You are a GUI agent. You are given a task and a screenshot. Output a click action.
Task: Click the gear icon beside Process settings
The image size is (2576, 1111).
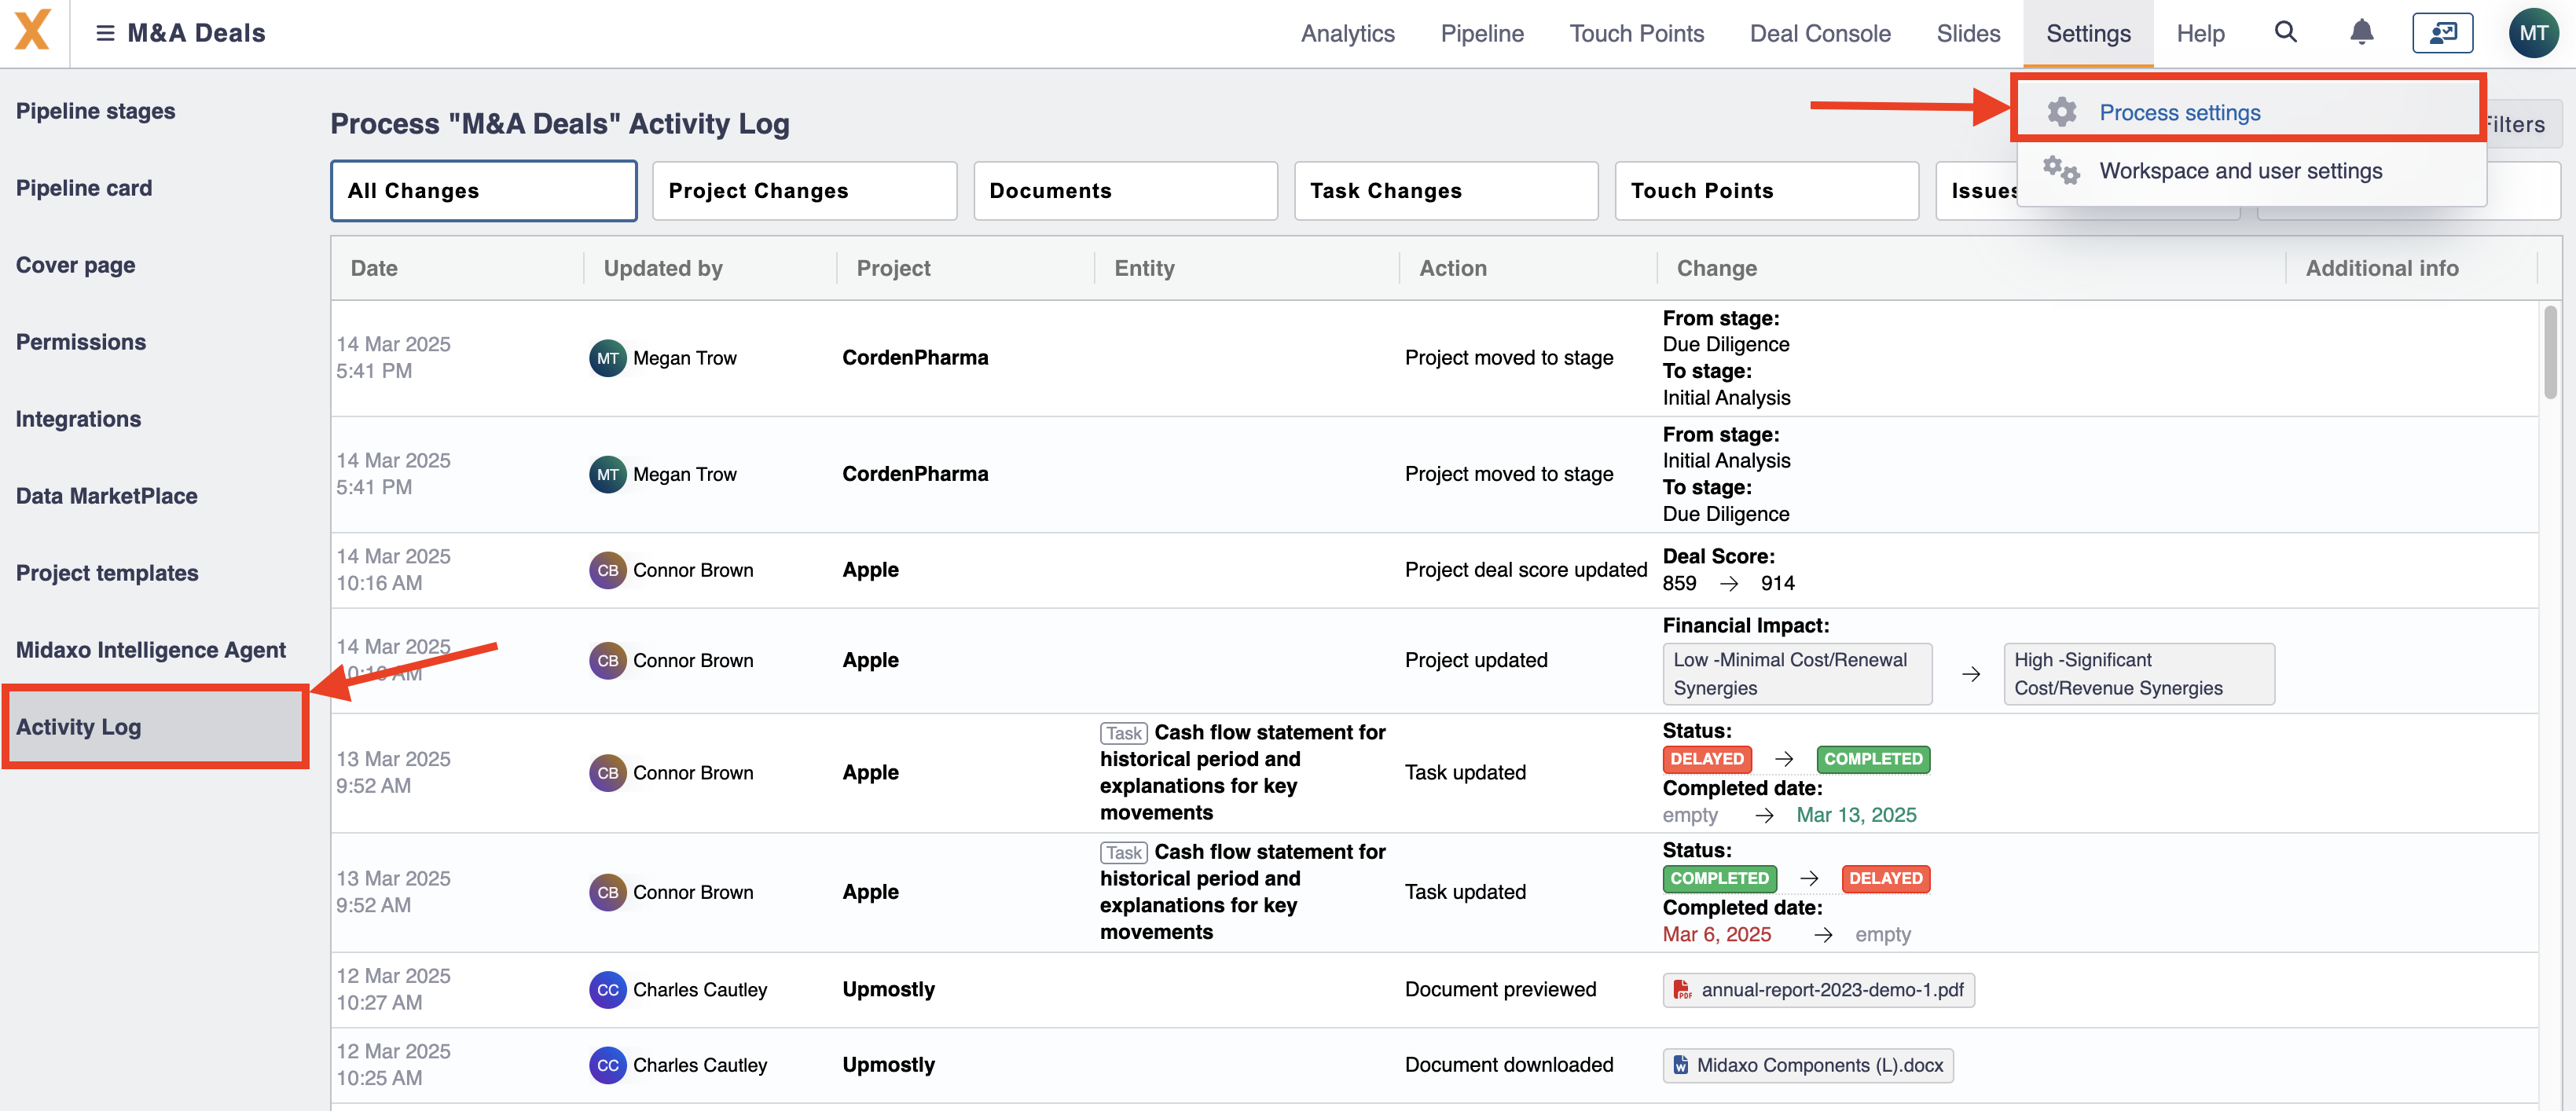click(x=2062, y=112)
